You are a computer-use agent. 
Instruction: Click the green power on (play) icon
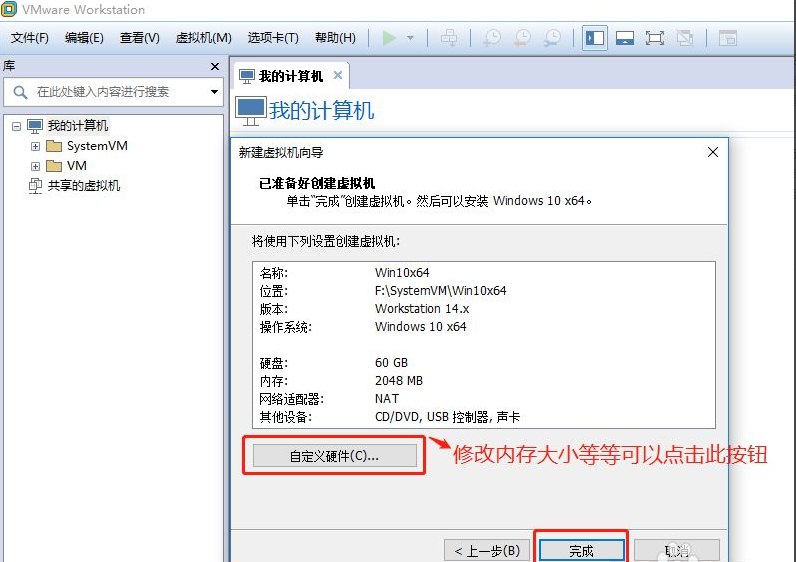[x=389, y=38]
